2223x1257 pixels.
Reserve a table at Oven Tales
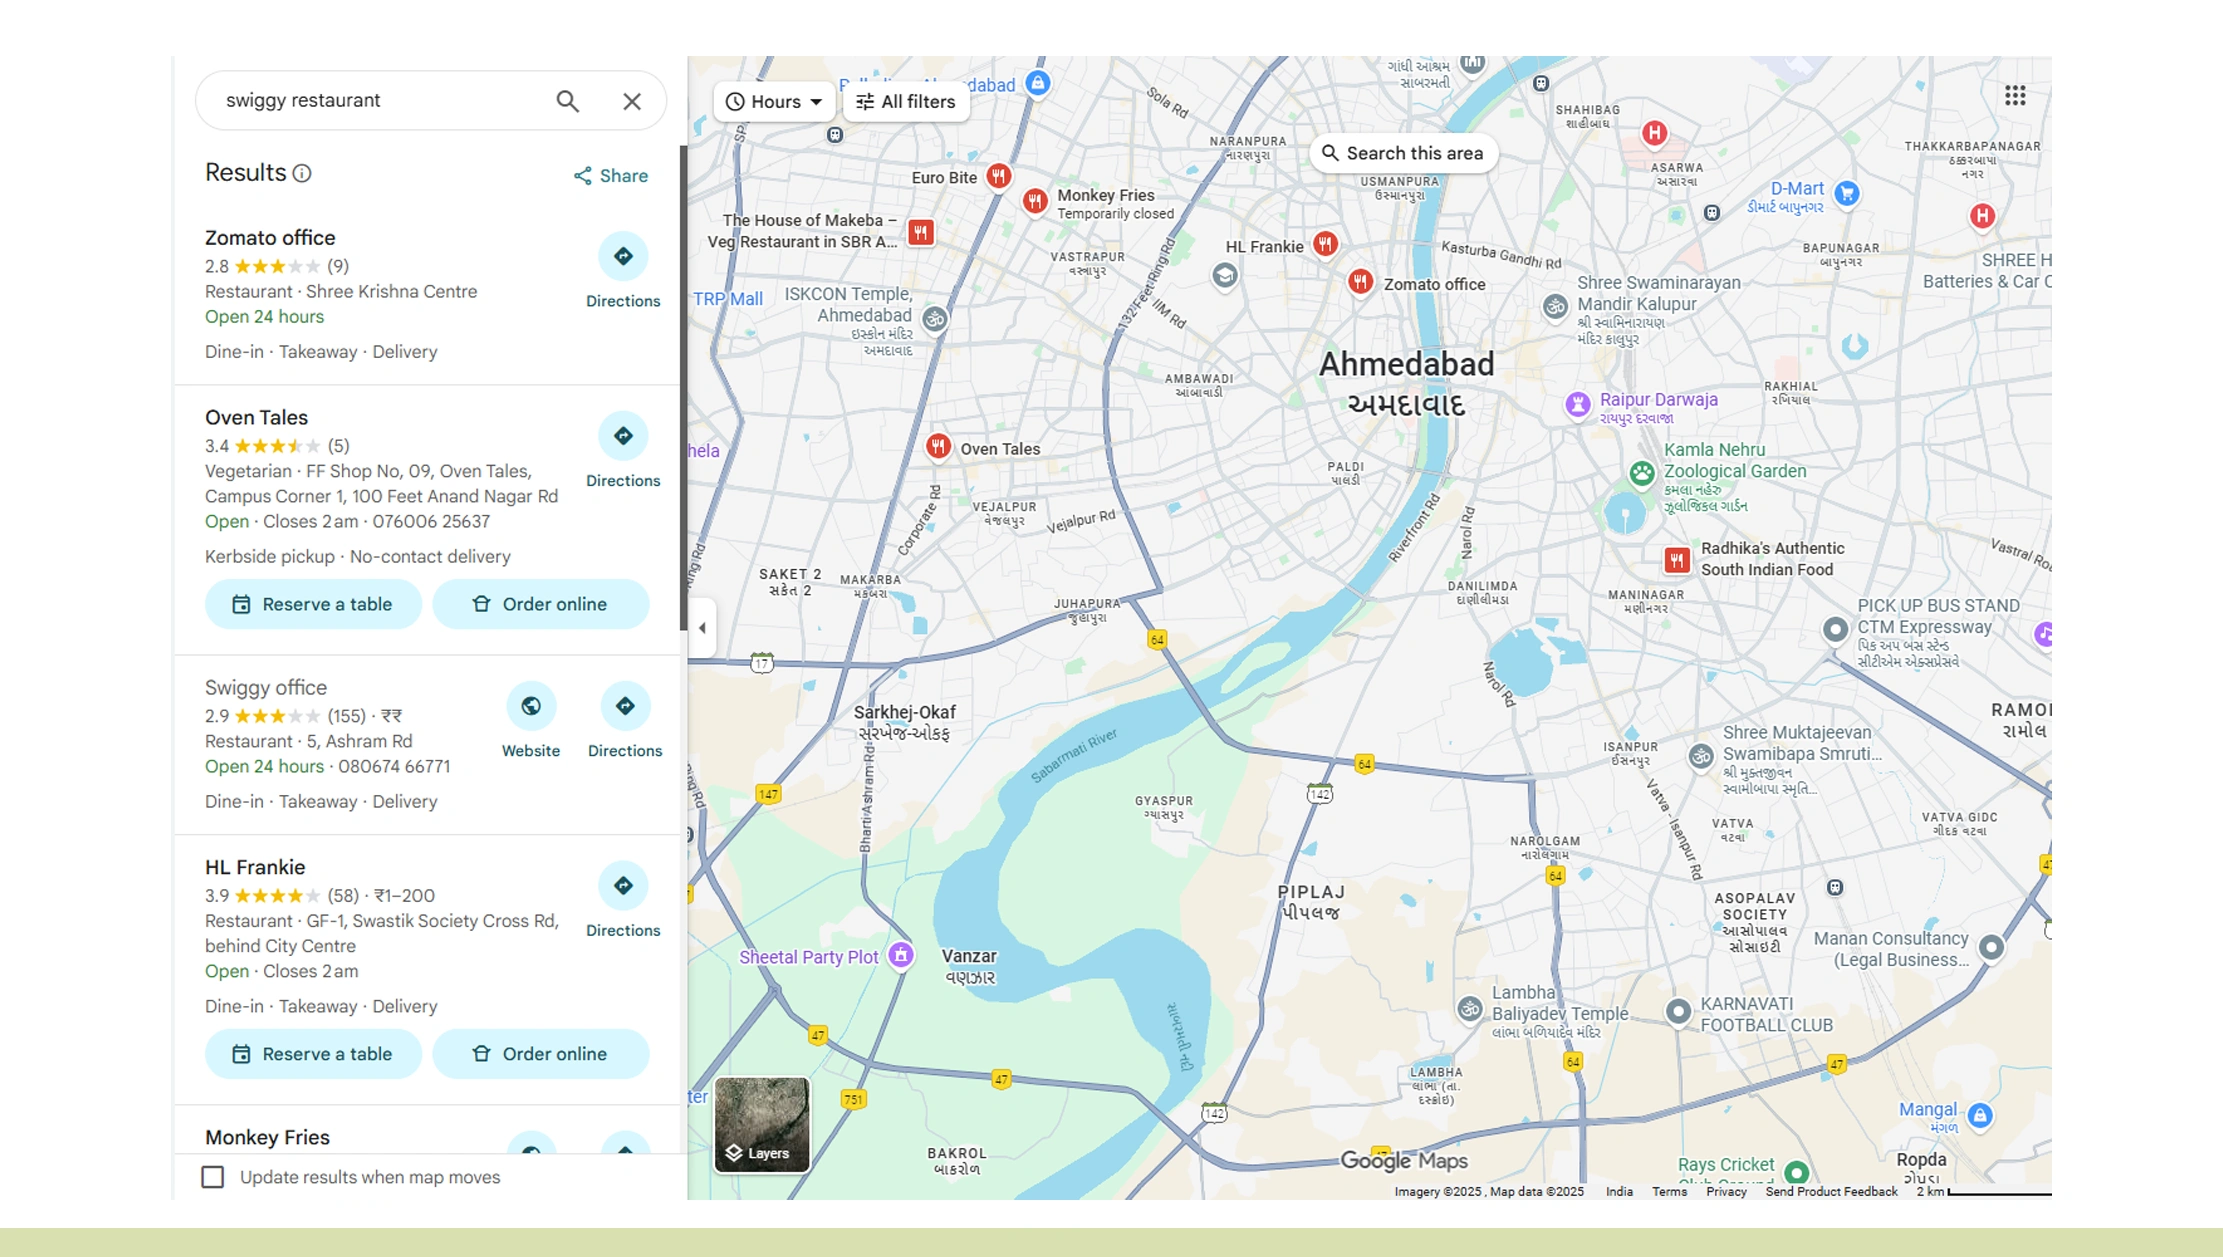tap(313, 604)
